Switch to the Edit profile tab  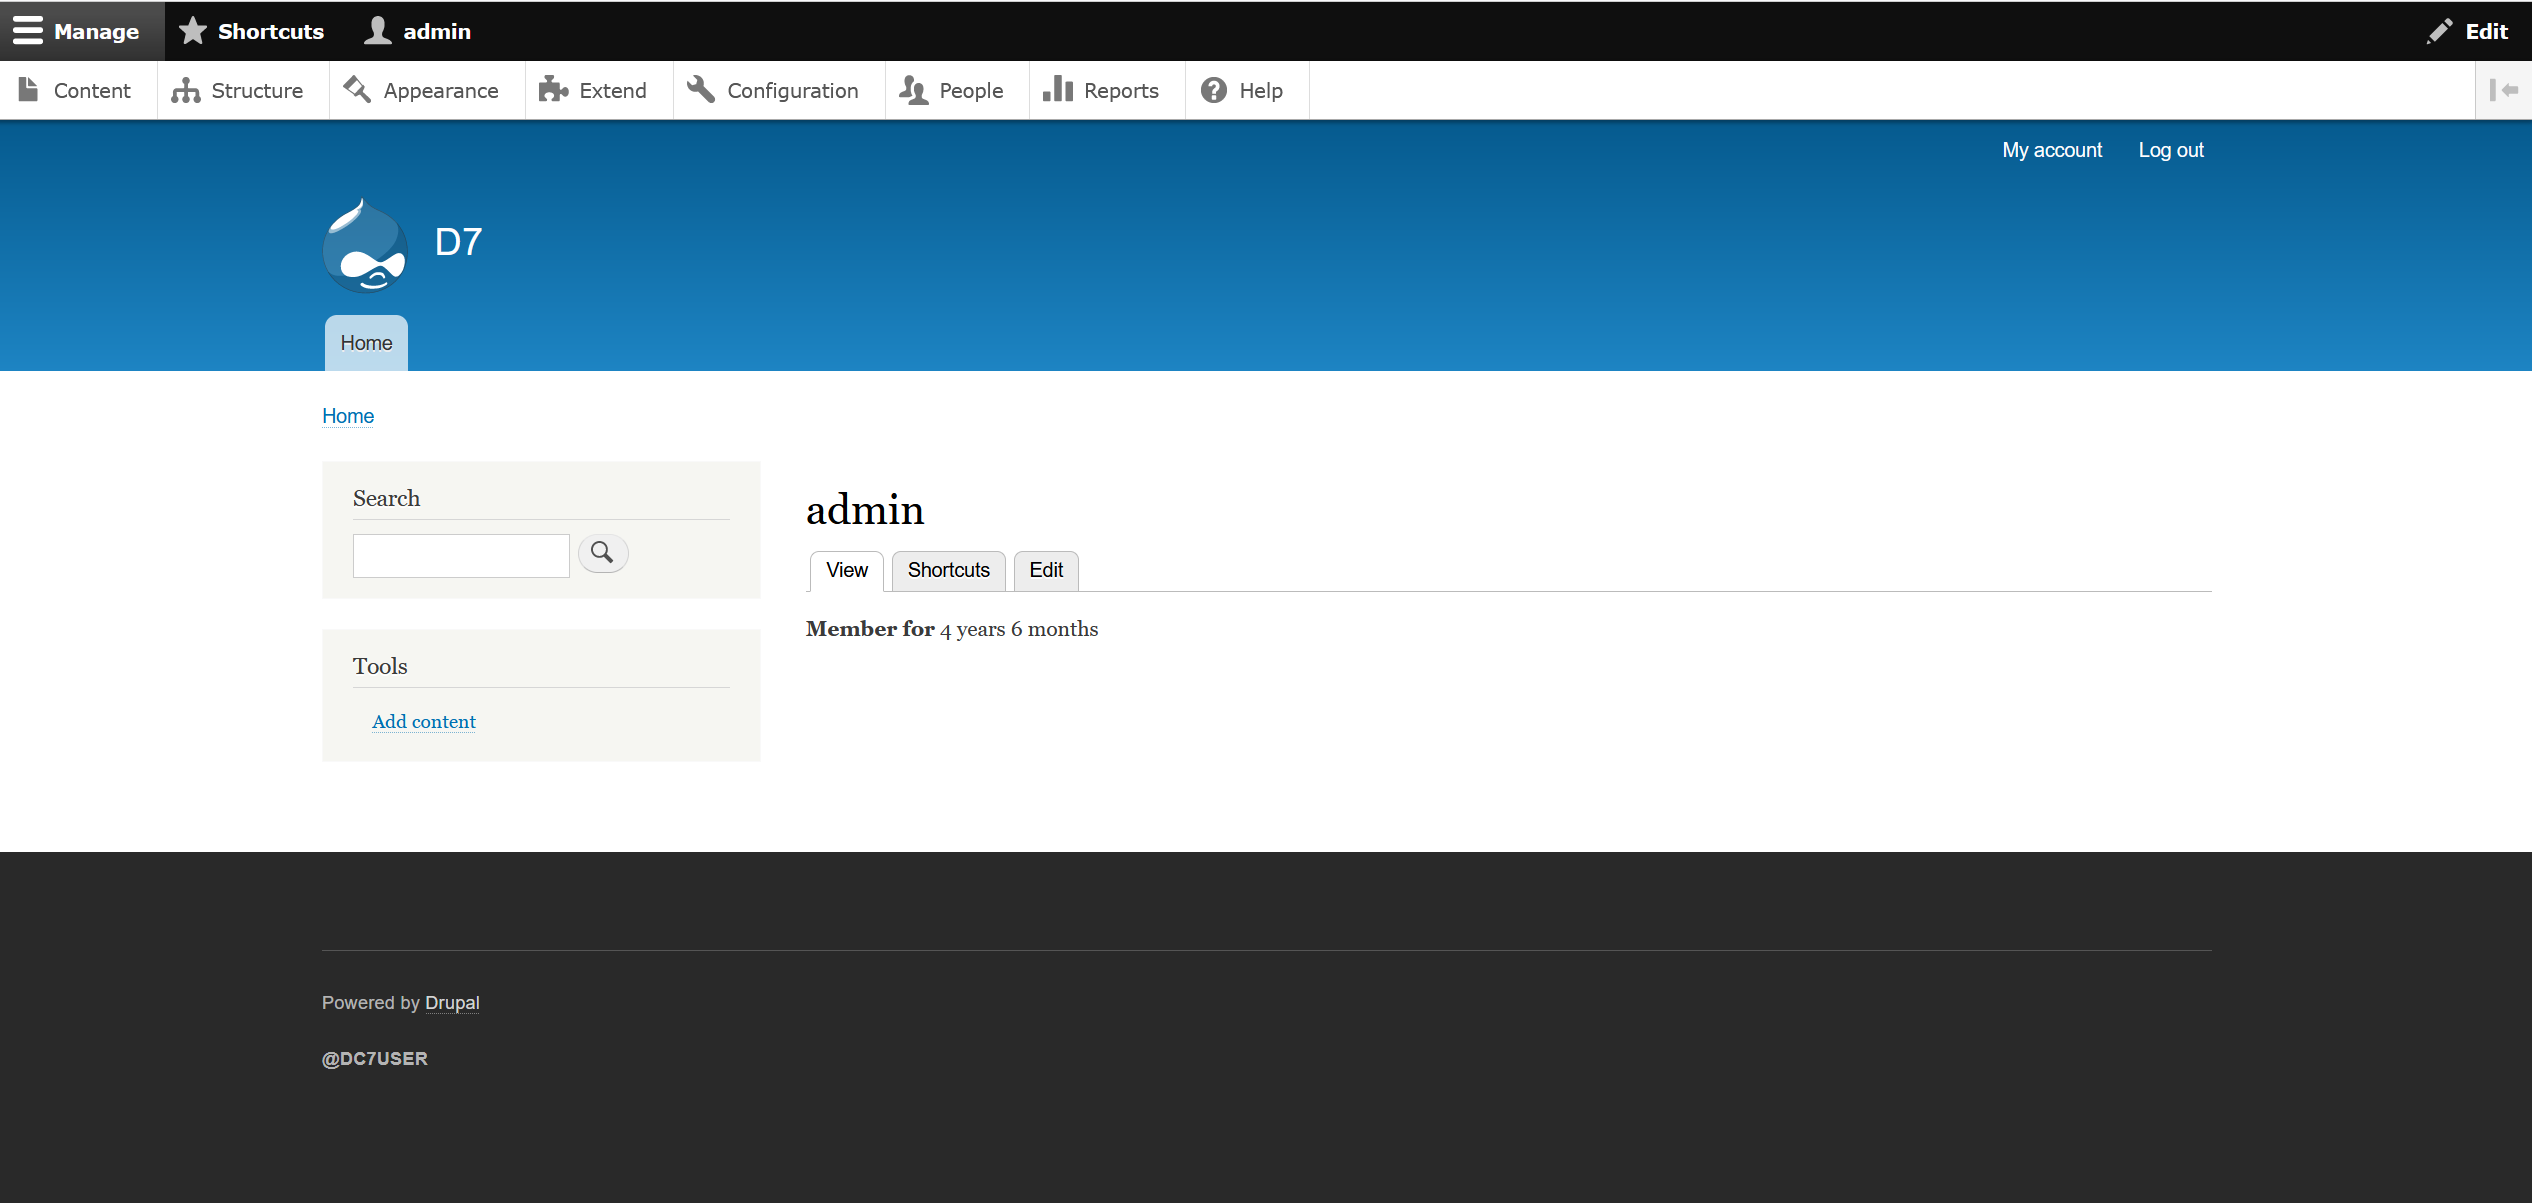[1046, 570]
